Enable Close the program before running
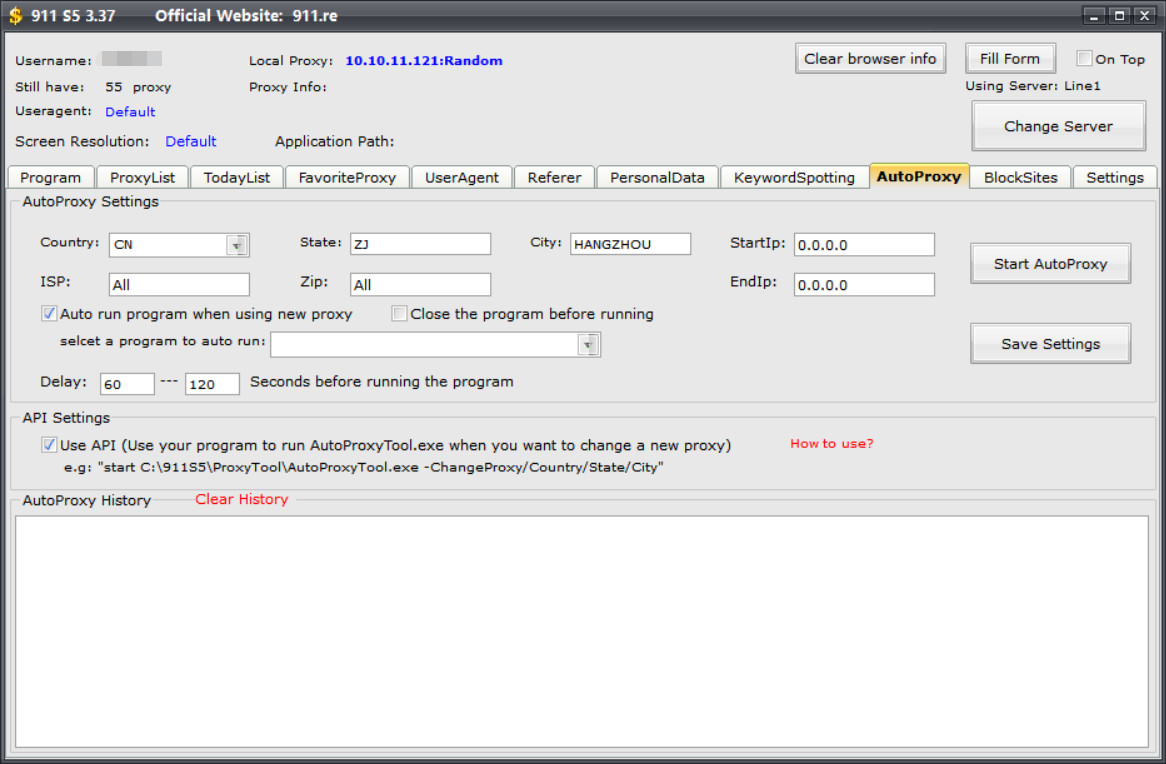The image size is (1166, 764). 399,314
